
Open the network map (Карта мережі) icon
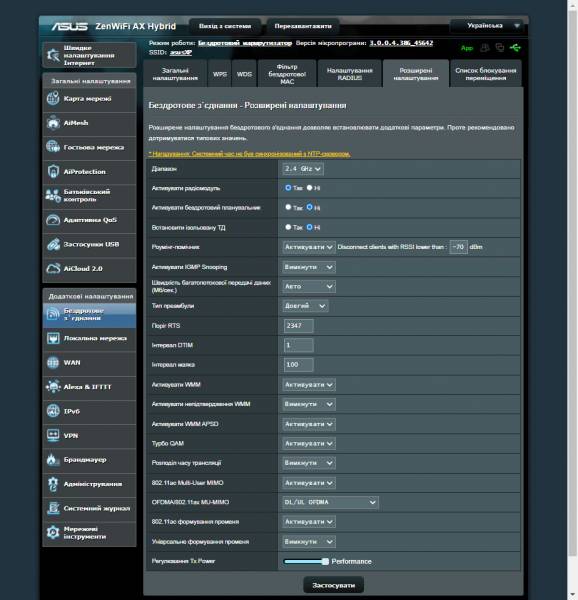click(x=53, y=99)
